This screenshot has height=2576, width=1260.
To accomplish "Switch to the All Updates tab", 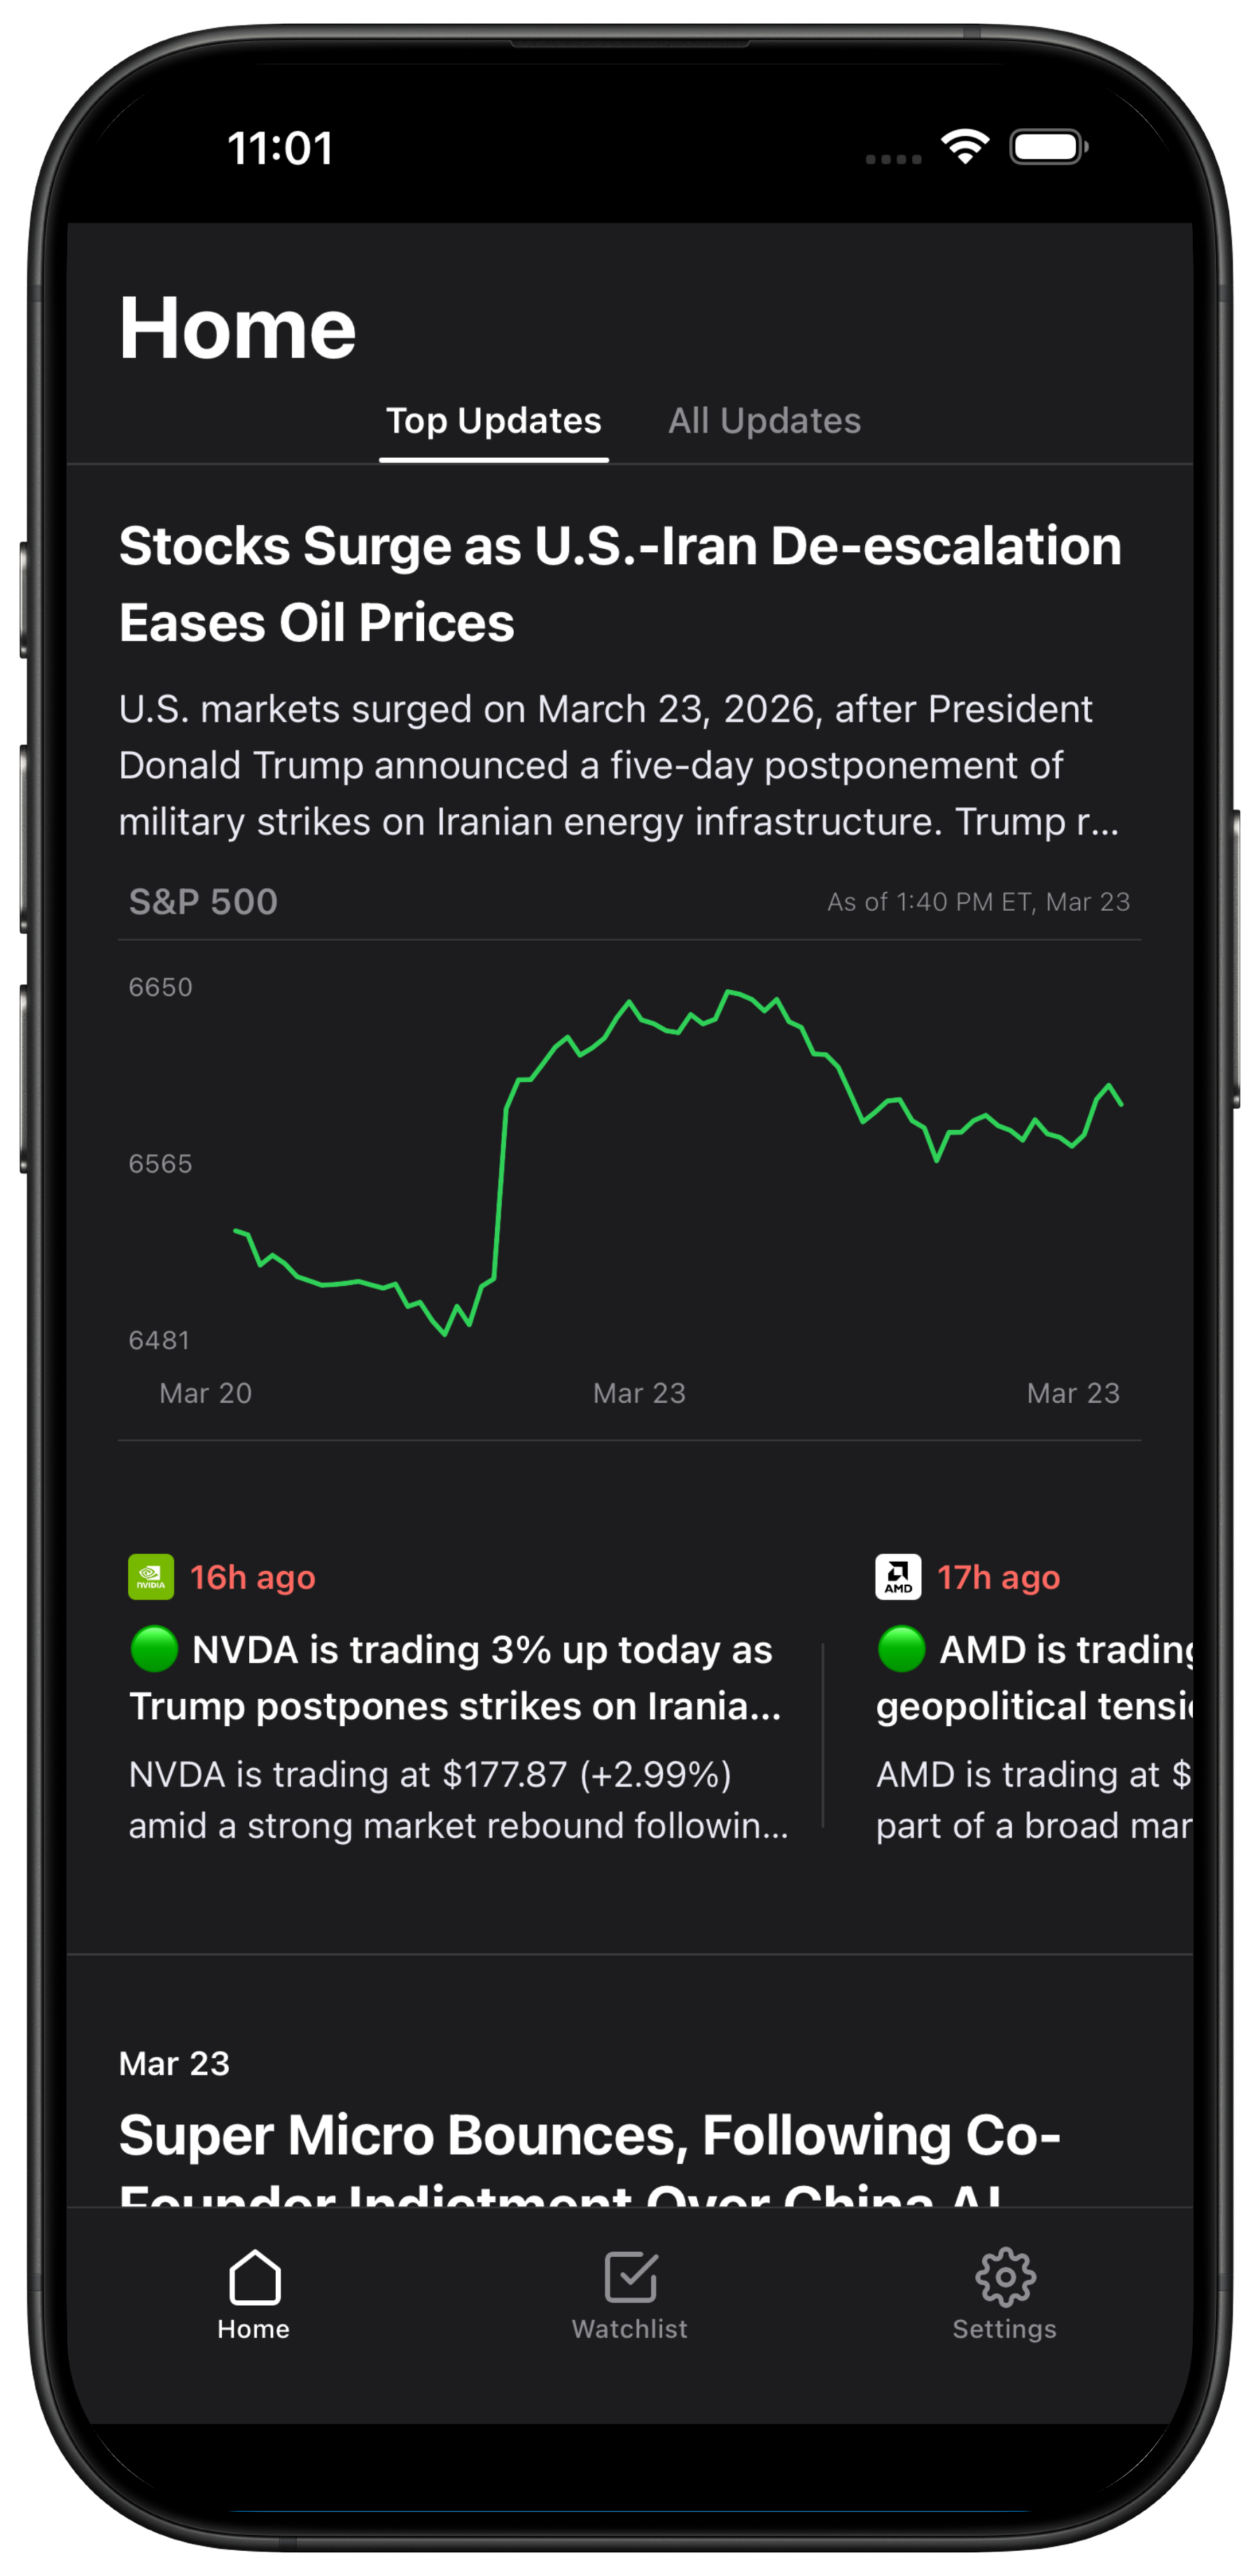I will point(764,421).
